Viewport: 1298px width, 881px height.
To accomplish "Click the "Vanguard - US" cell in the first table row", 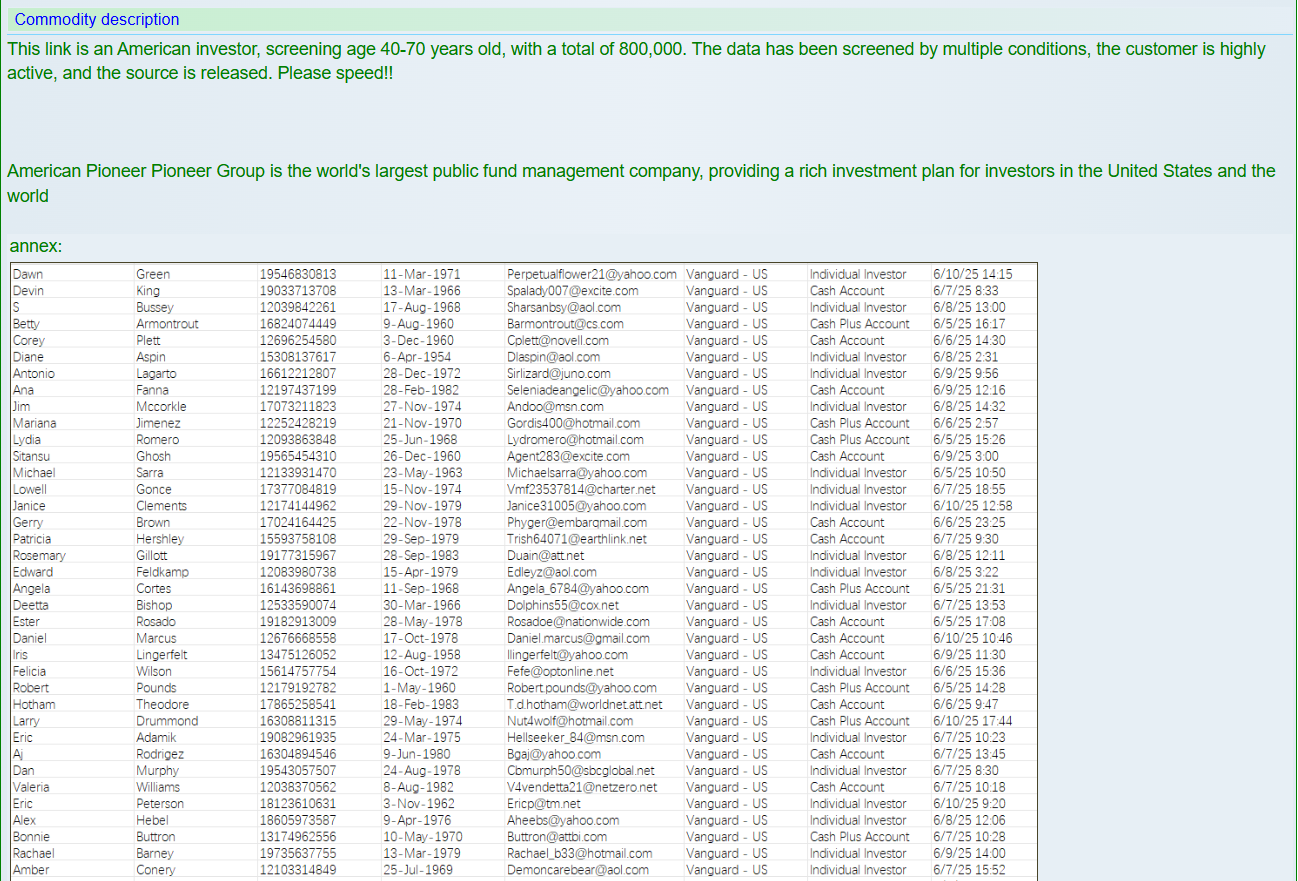I will [x=727, y=274].
